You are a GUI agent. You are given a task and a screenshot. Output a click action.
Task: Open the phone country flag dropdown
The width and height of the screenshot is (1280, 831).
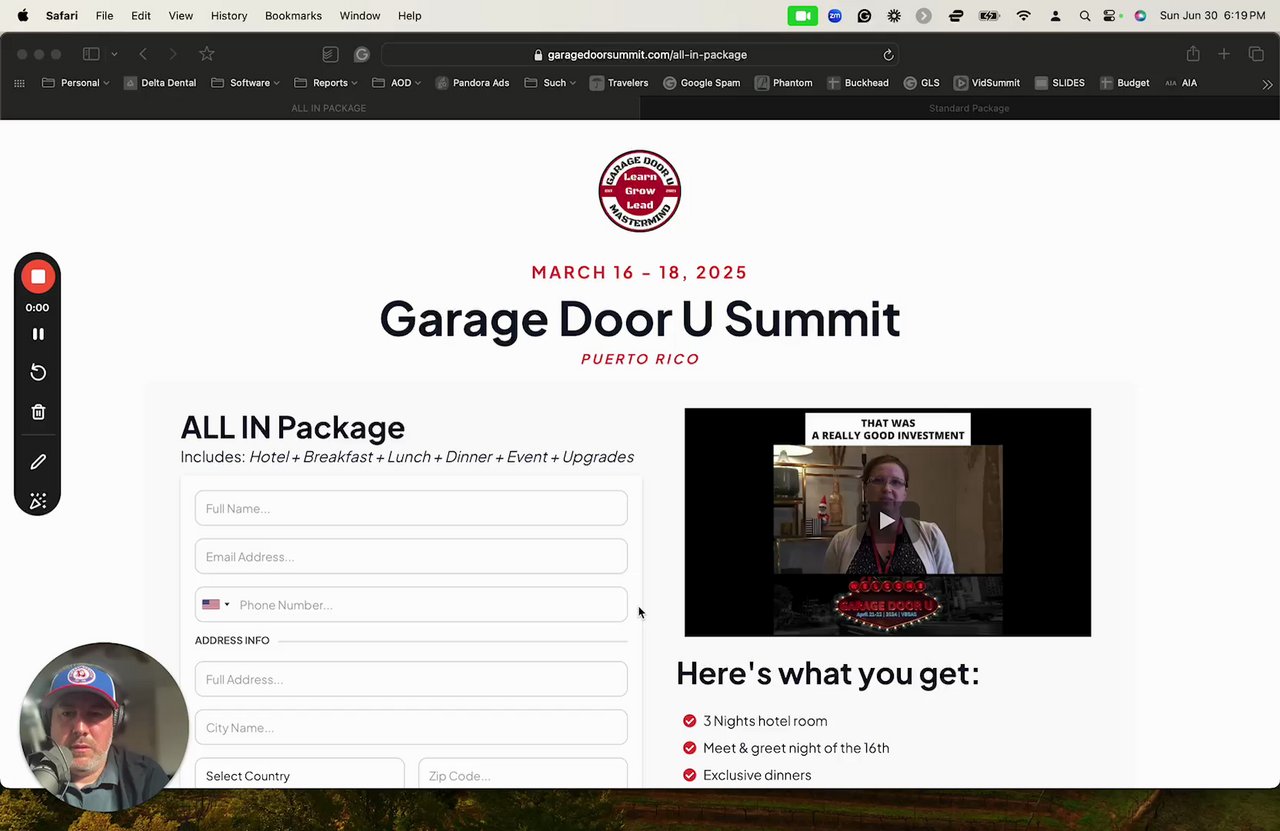[x=215, y=605]
